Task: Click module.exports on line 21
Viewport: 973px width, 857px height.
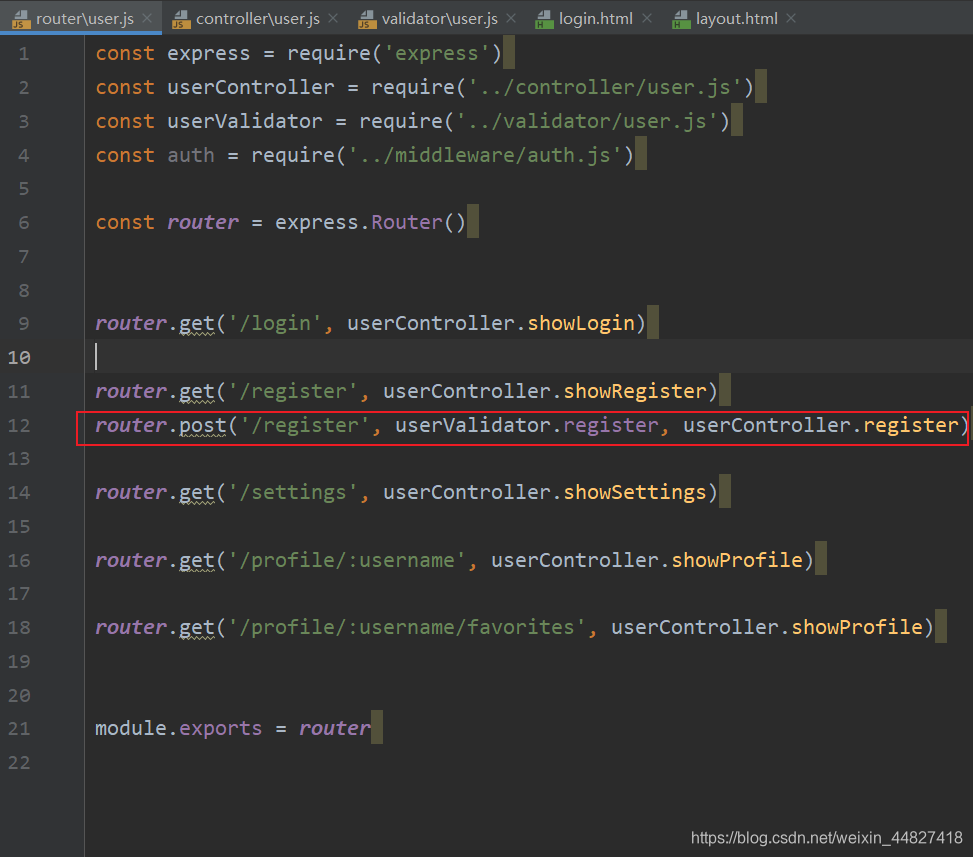Action: click(179, 729)
